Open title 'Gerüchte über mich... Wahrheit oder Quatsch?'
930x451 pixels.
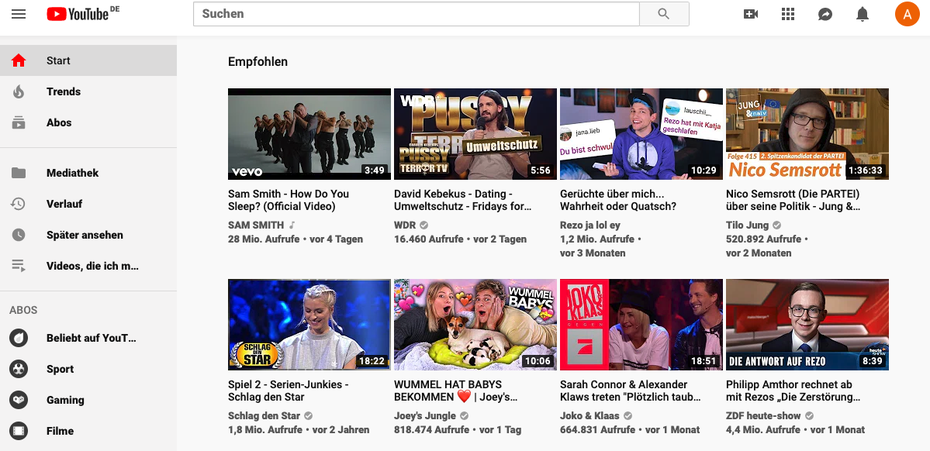(x=619, y=201)
